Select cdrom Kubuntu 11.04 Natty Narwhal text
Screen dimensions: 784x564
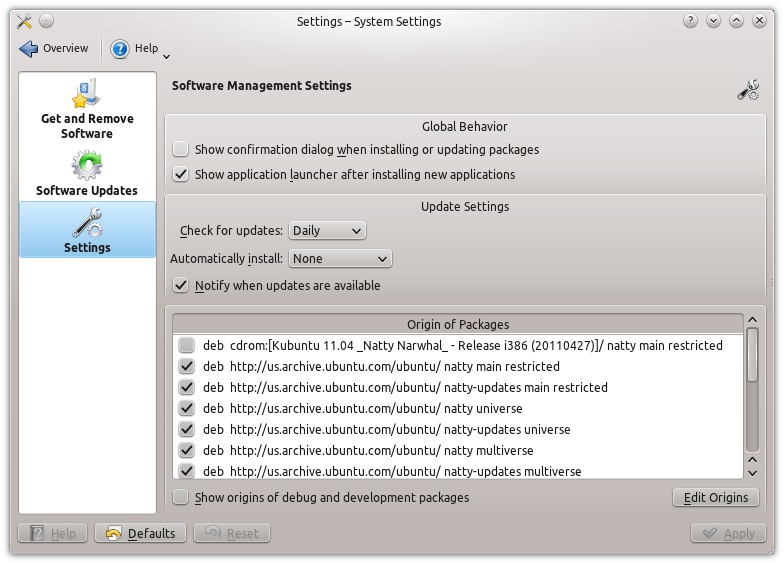[x=462, y=346]
